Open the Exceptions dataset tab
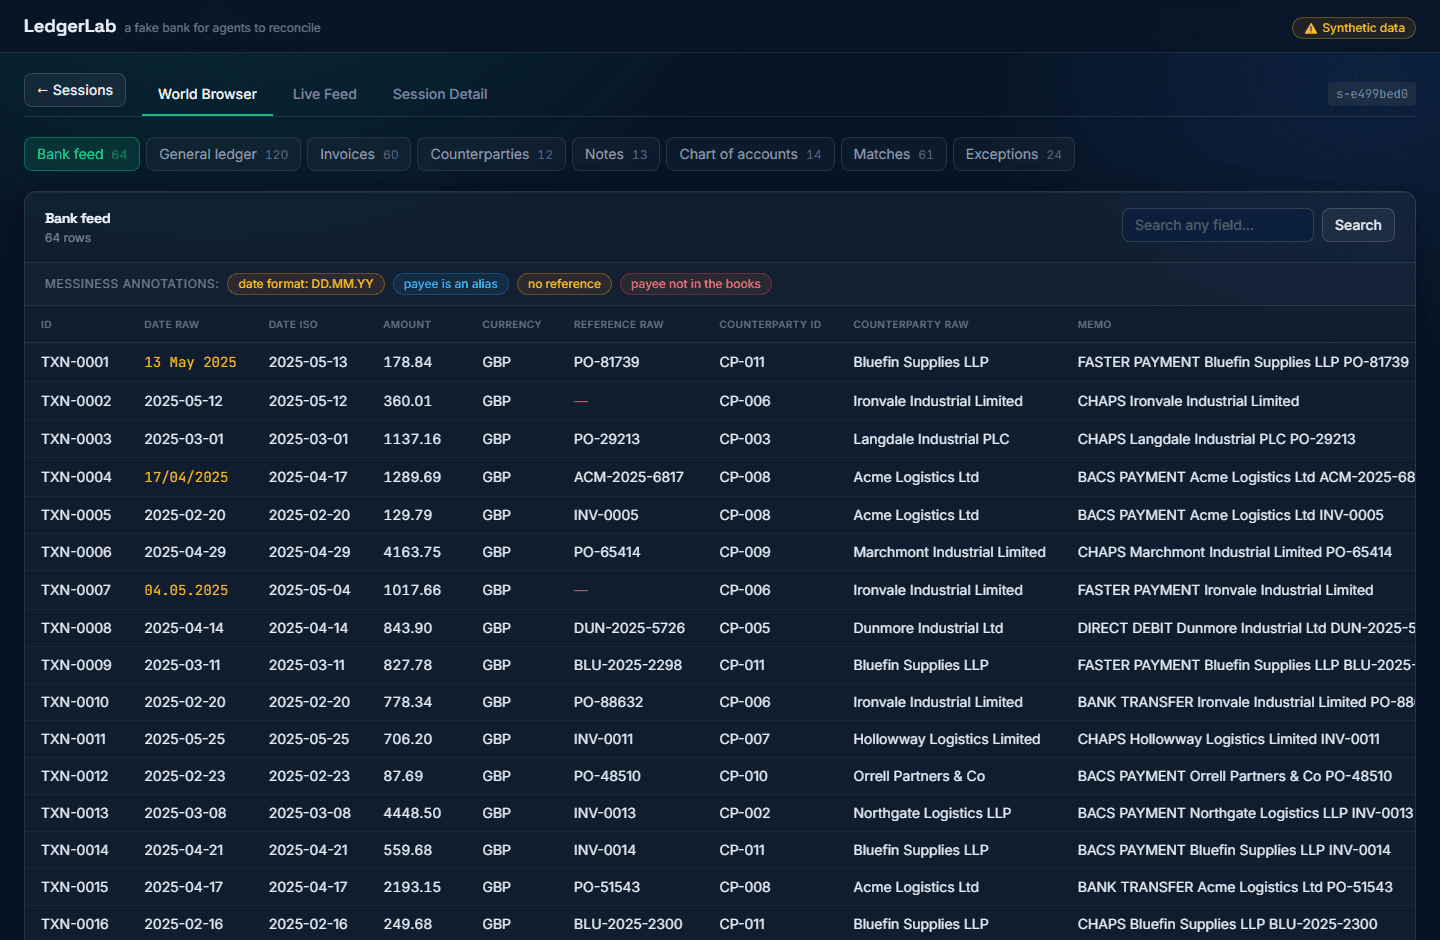This screenshot has width=1440, height=940. click(1013, 154)
